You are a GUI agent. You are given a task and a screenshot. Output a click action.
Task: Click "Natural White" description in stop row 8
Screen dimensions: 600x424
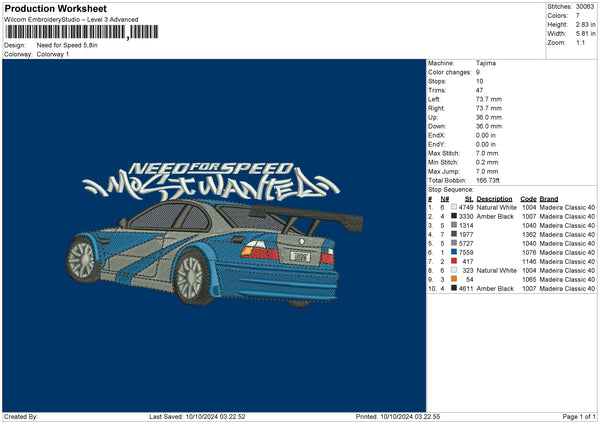[496, 271]
